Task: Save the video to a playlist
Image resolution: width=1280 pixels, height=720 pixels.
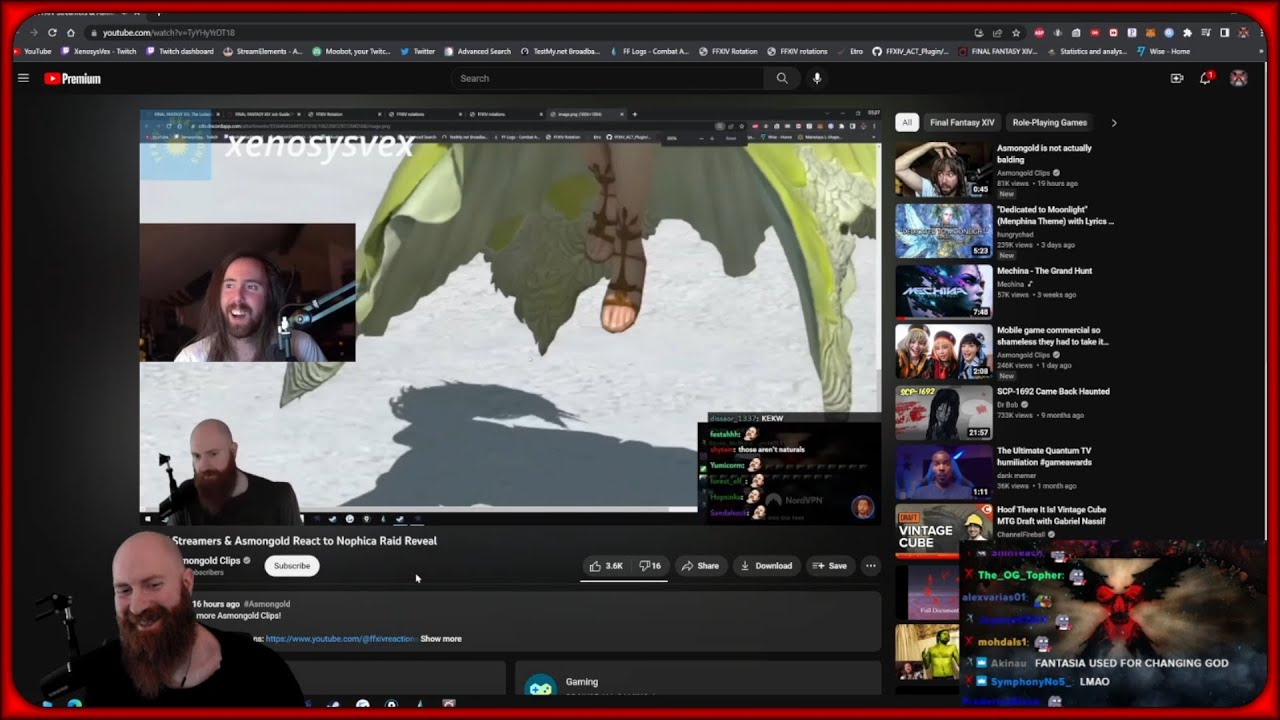Action: 829,566
